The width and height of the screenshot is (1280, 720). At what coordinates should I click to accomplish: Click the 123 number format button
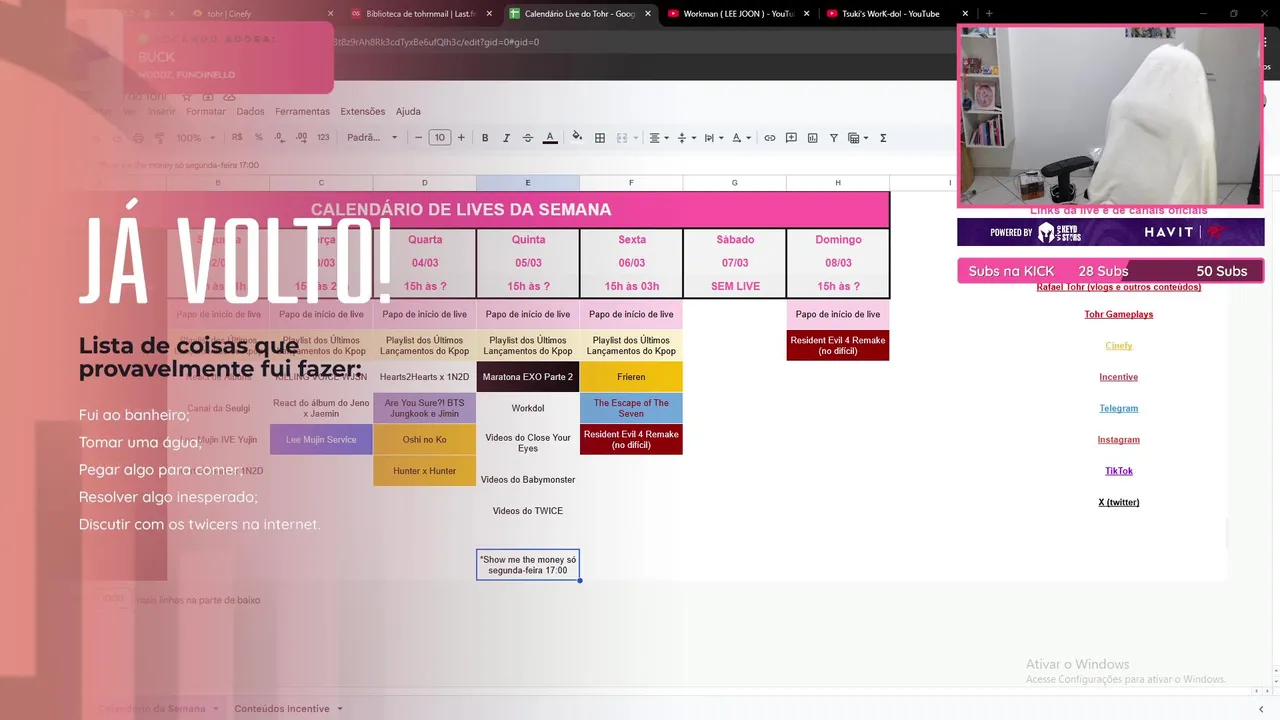pyautogui.click(x=323, y=138)
